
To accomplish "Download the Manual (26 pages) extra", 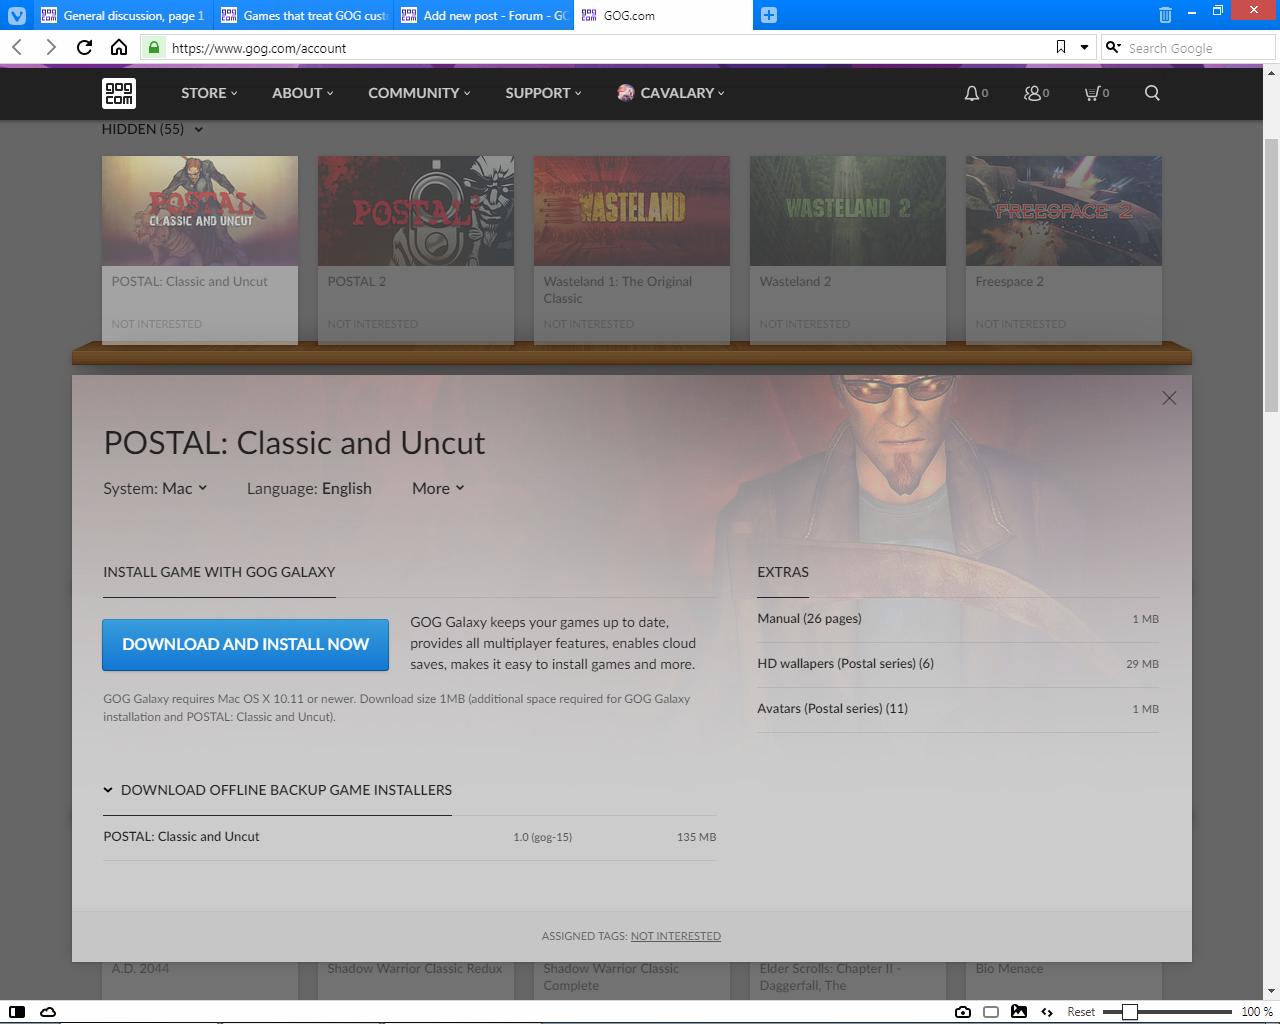I will [958, 619].
